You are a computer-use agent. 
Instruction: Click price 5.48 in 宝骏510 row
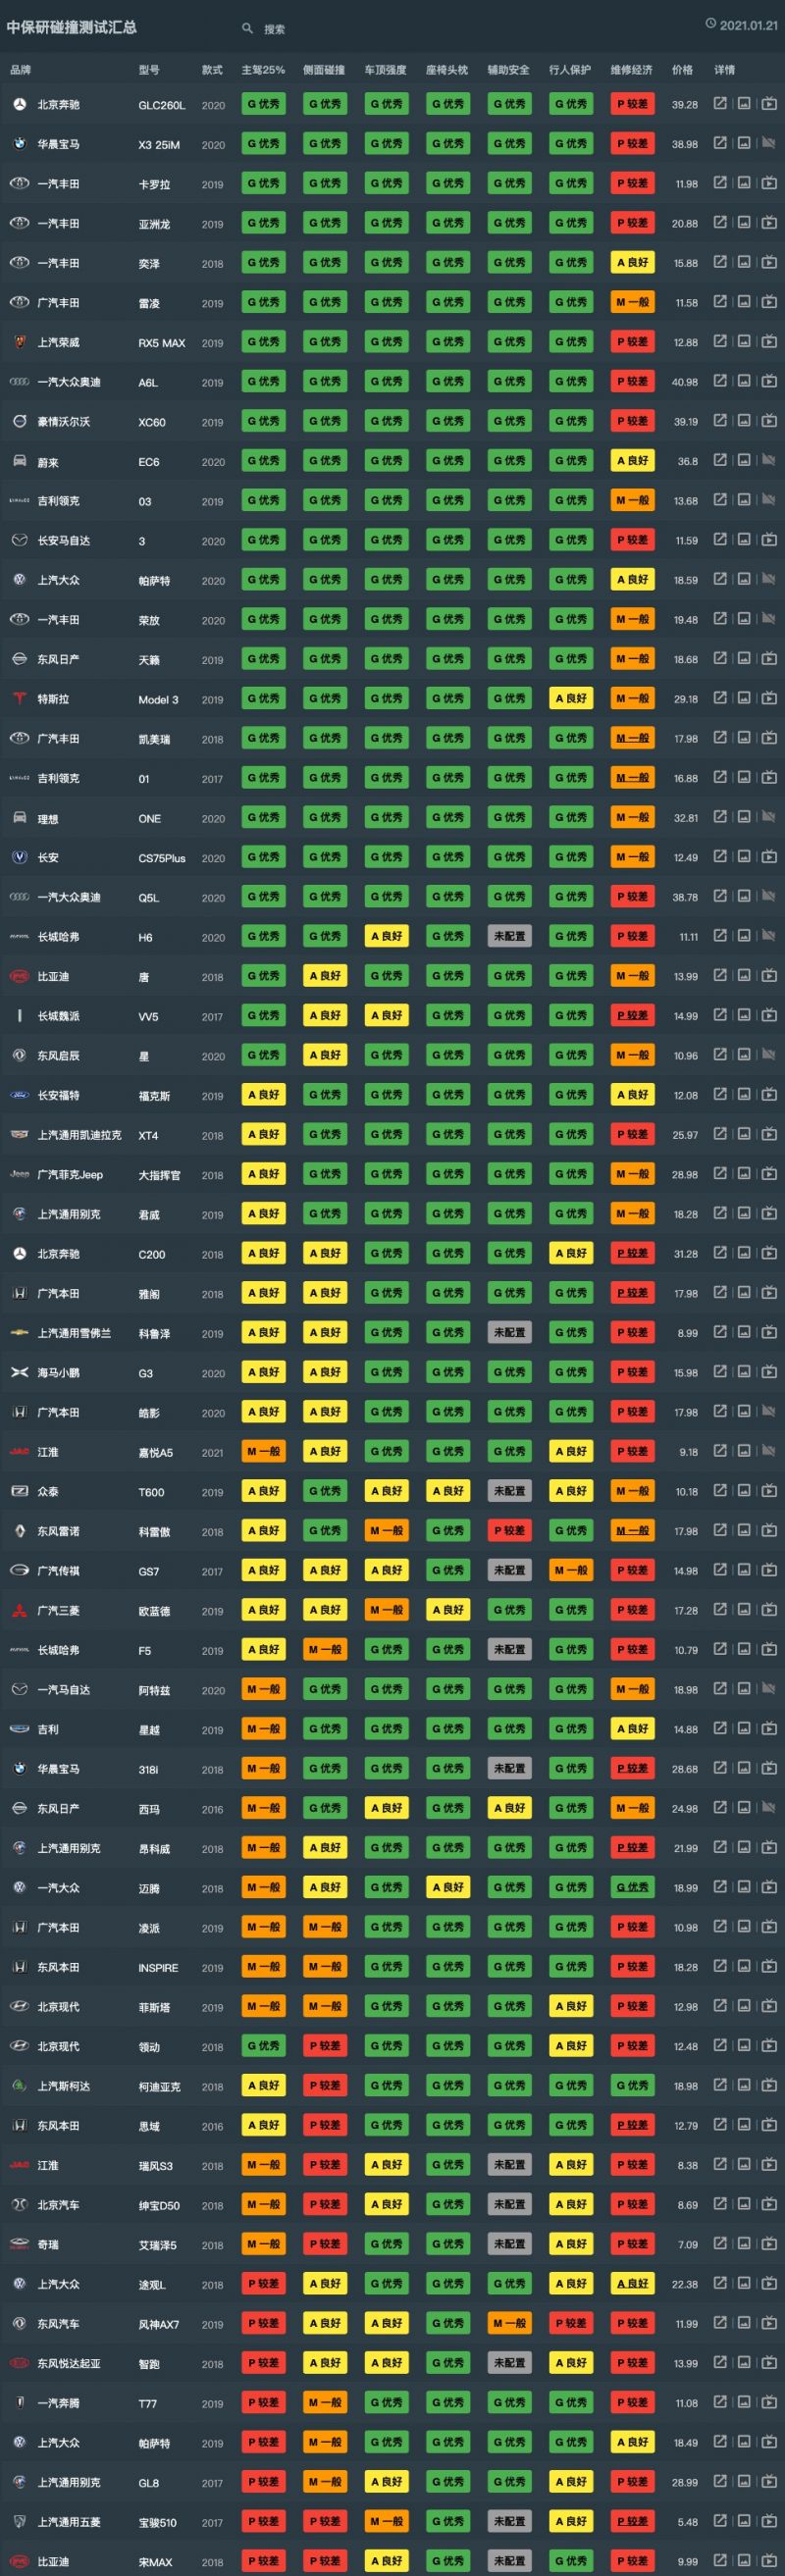coord(687,2522)
